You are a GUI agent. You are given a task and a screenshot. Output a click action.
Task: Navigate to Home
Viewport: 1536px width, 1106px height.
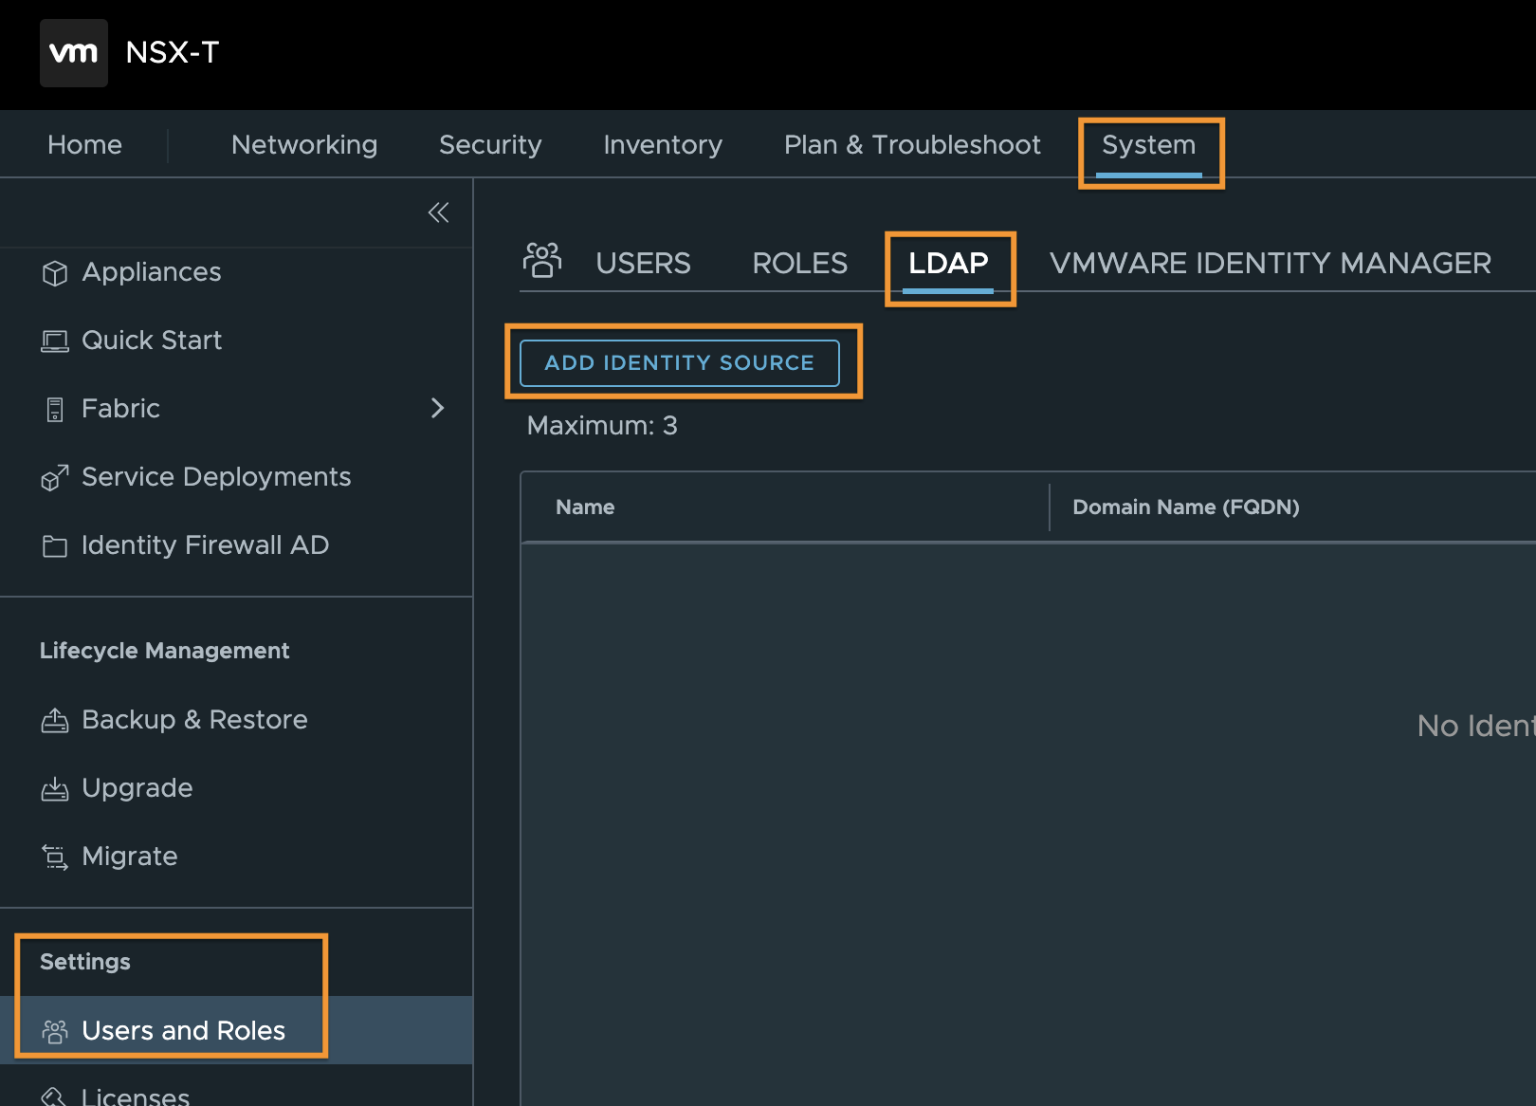pyautogui.click(x=84, y=144)
